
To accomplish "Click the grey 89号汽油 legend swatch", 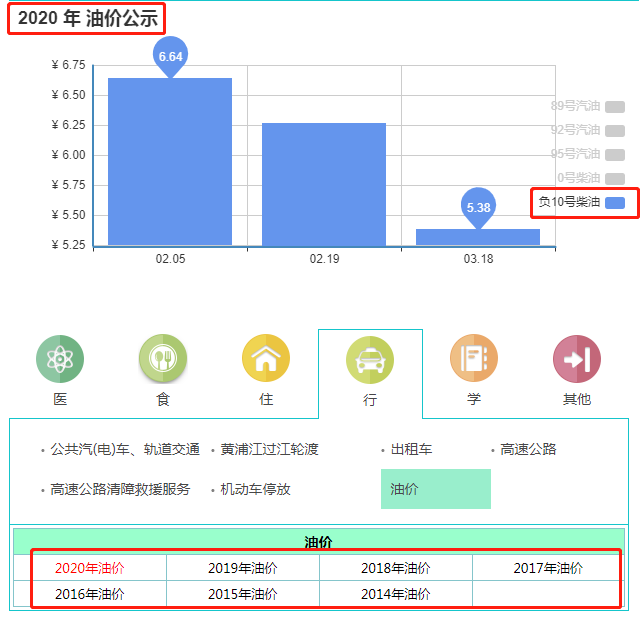I will pyautogui.click(x=615, y=107).
